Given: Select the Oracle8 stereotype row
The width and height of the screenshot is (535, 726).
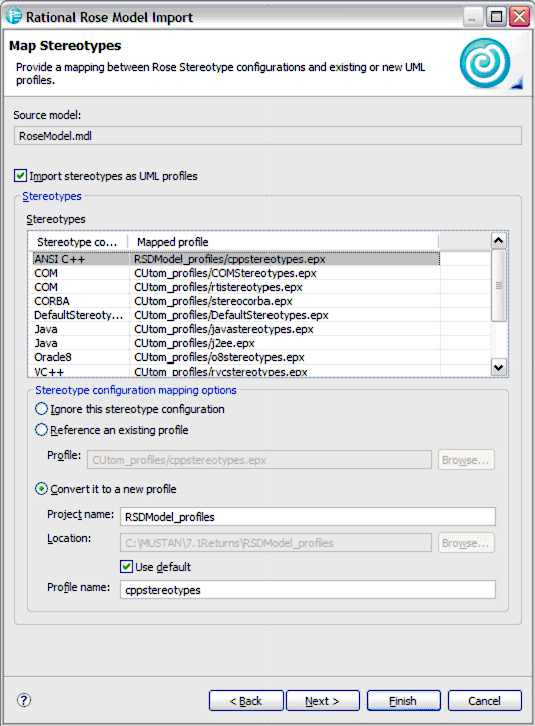Looking at the screenshot, I should coord(236,357).
